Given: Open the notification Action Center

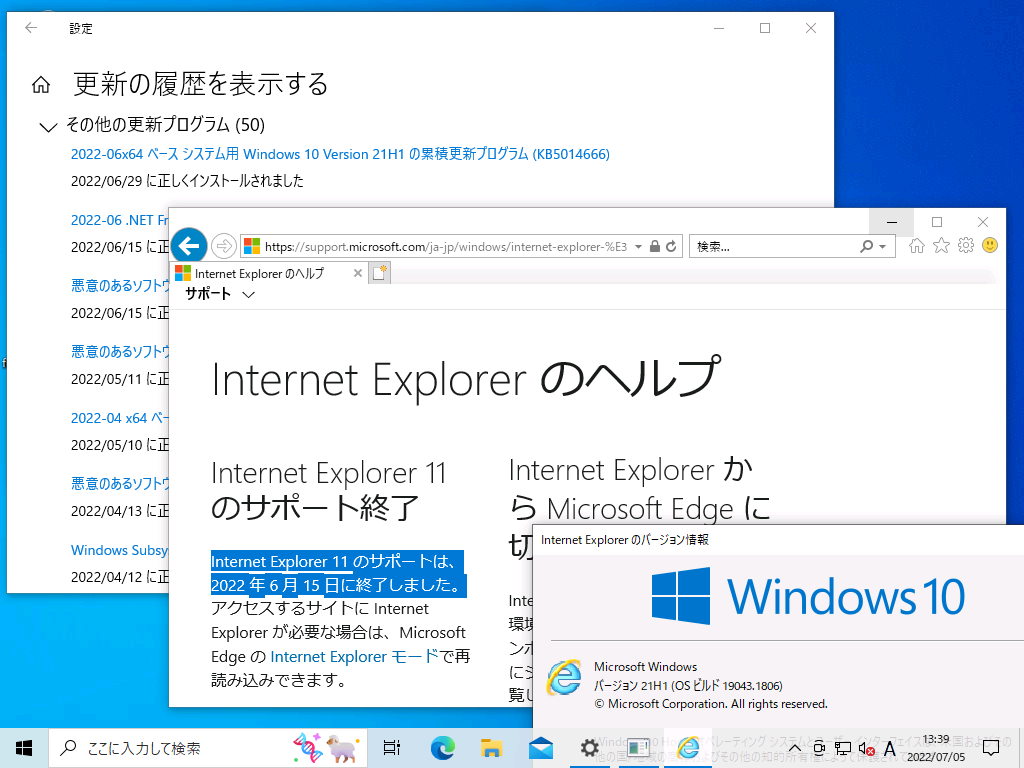Looking at the screenshot, I should pyautogui.click(x=991, y=748).
